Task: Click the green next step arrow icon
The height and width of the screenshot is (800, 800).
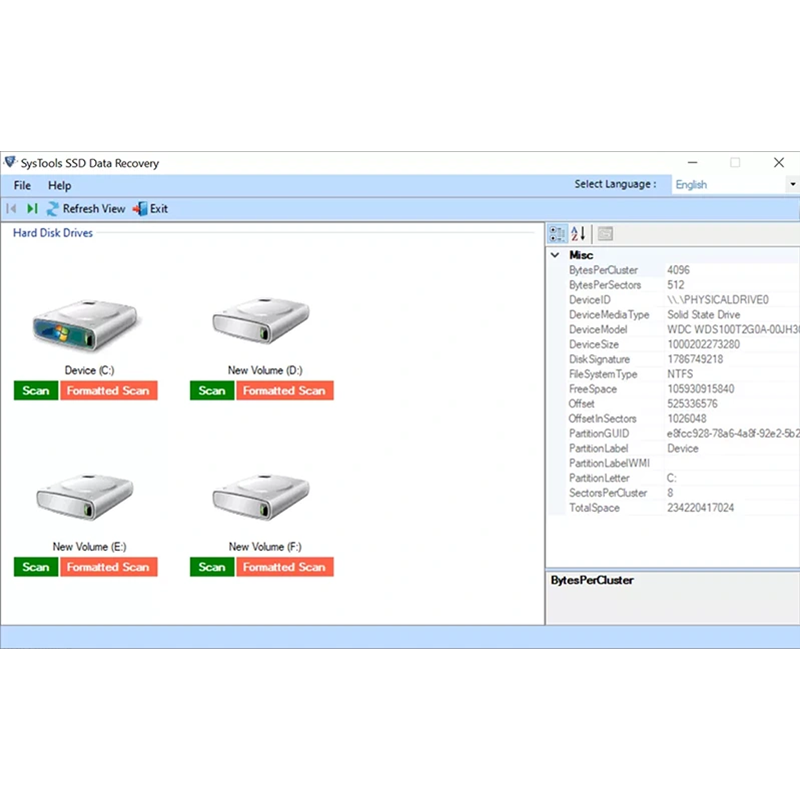Action: (x=32, y=208)
